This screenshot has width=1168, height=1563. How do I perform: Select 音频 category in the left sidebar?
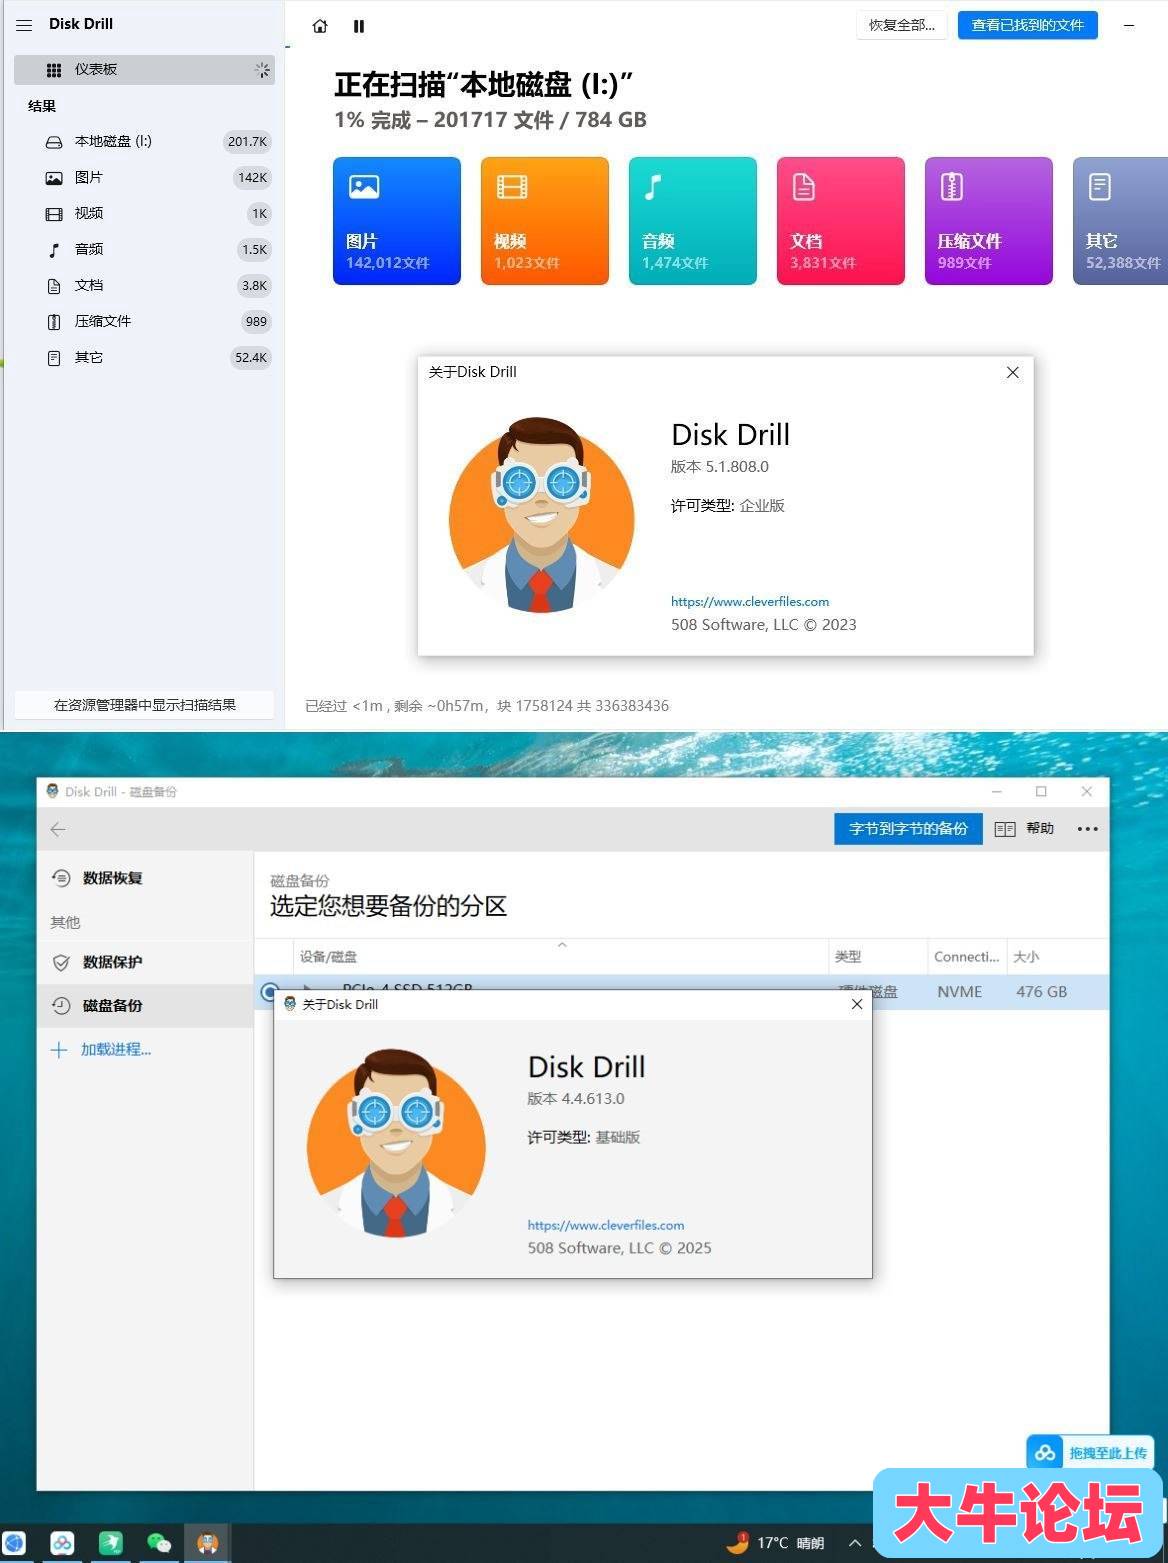coord(144,249)
